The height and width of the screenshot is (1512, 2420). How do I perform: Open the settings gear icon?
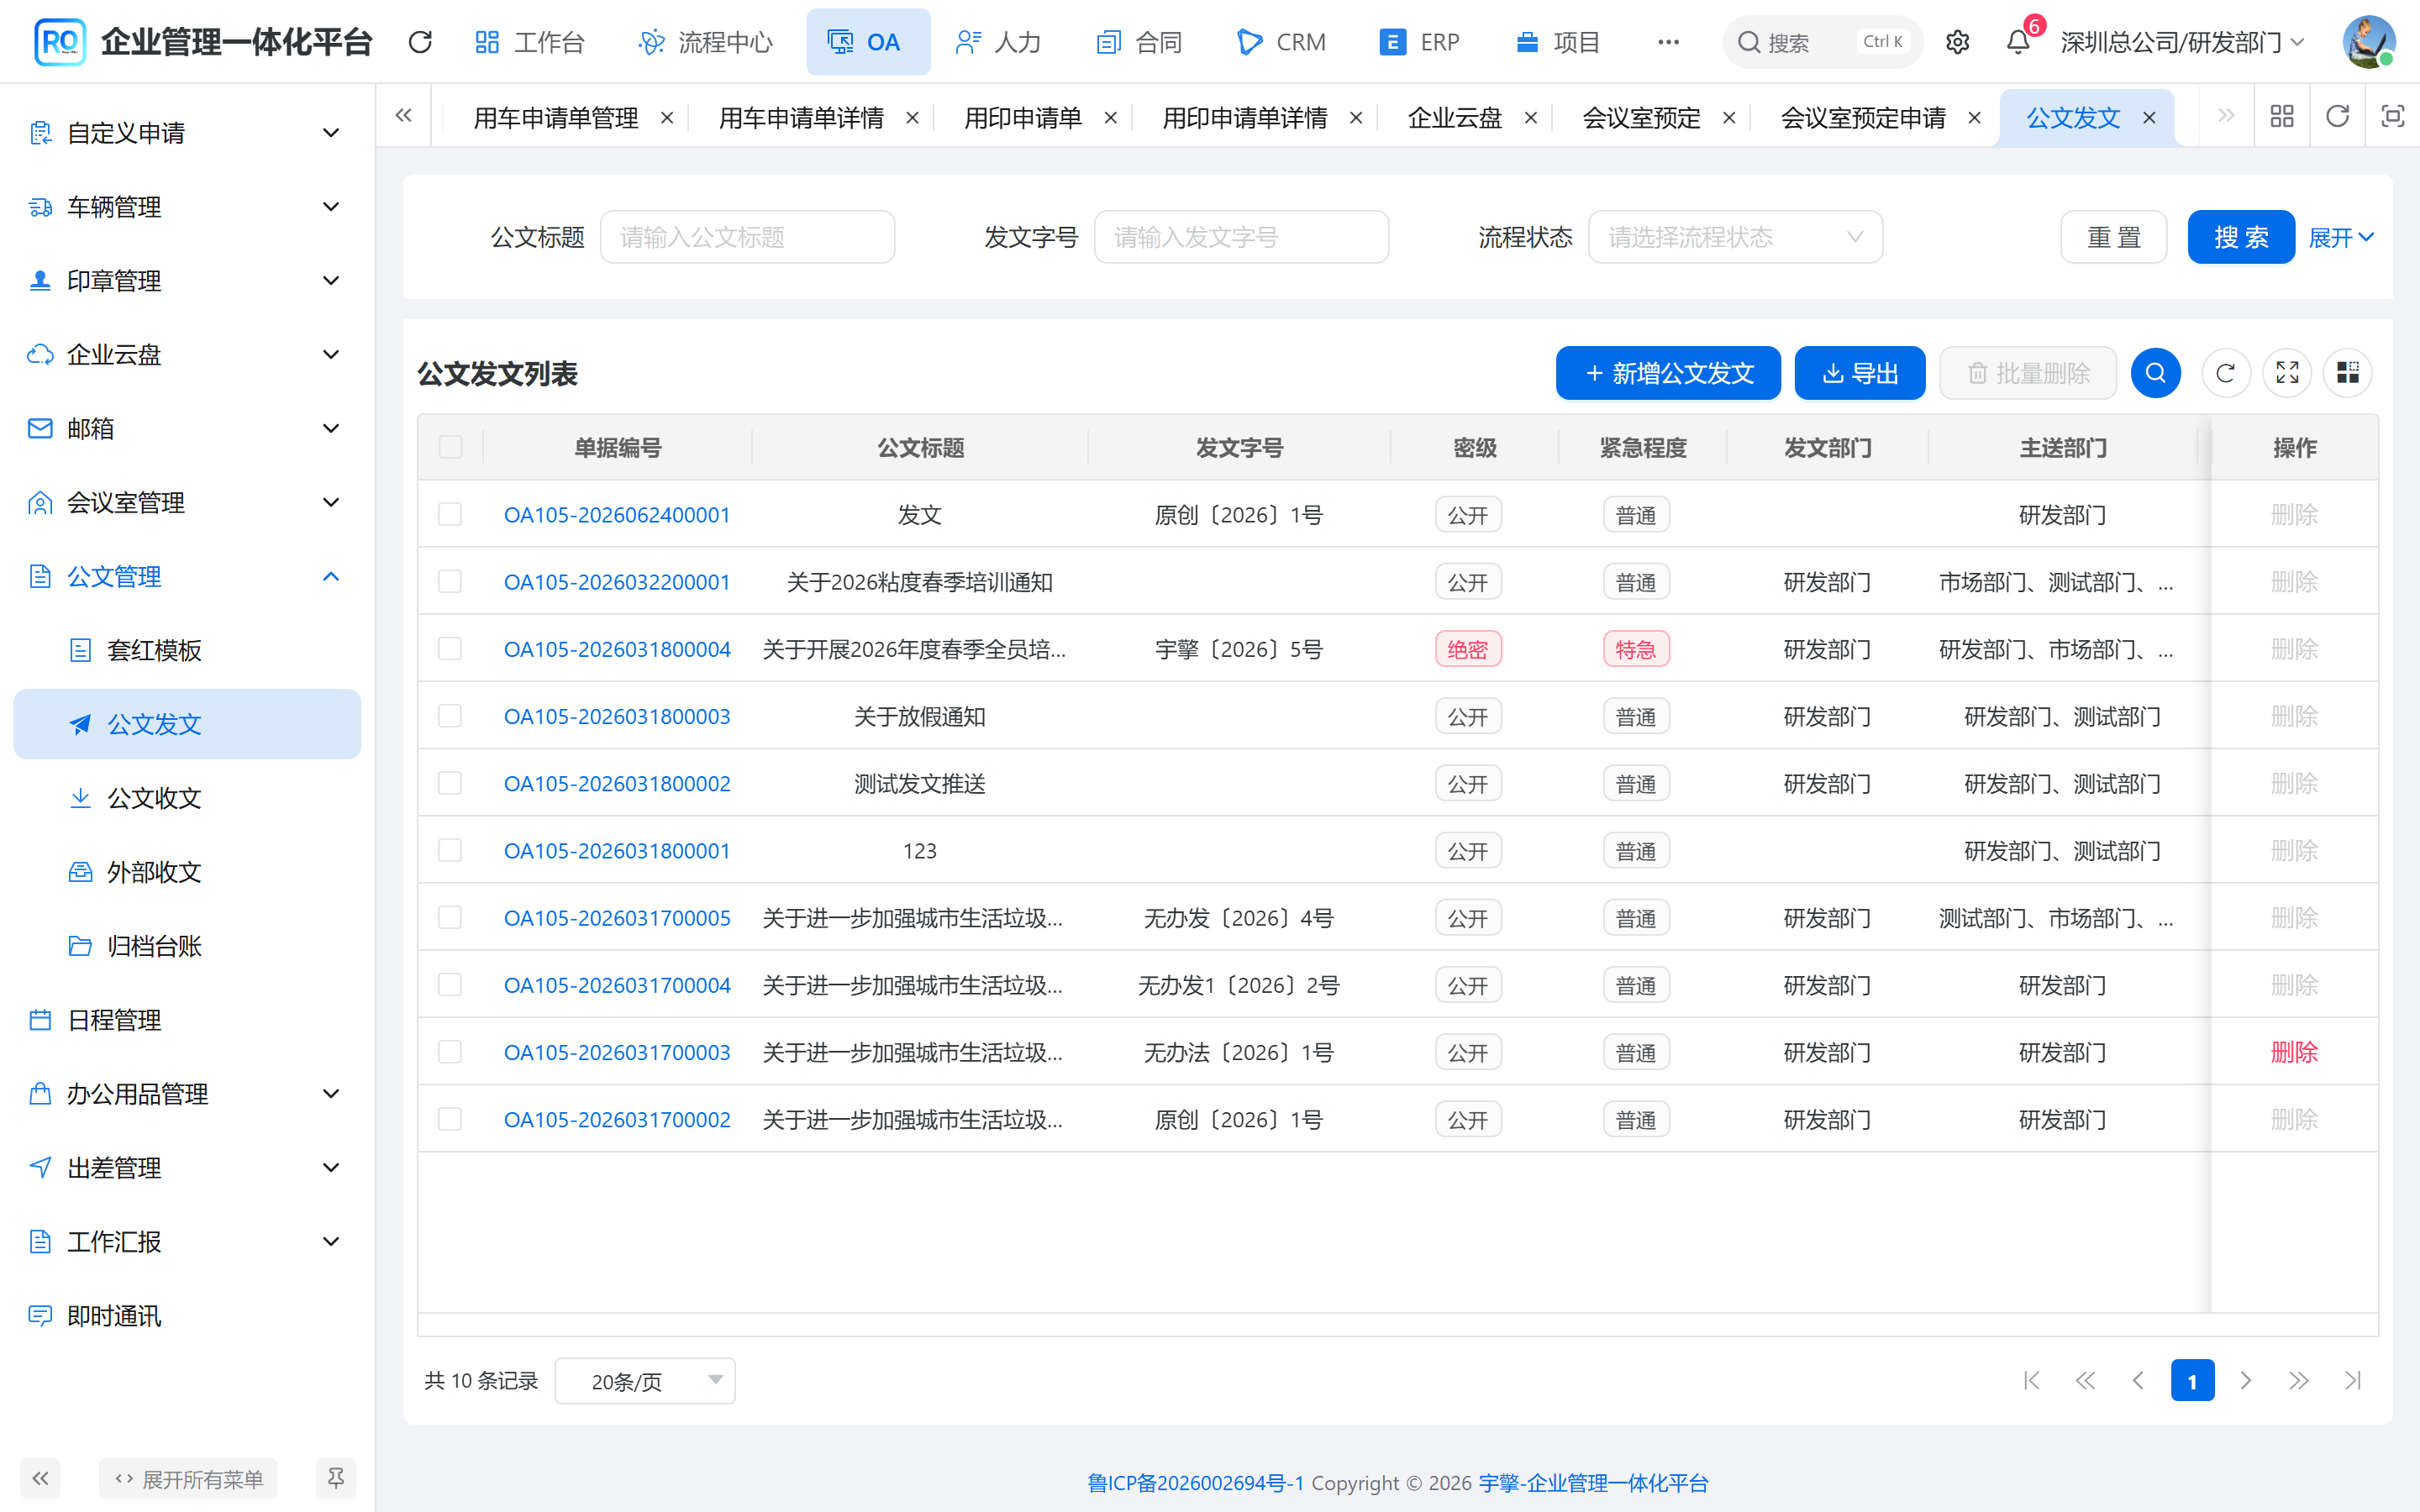(x=1957, y=42)
